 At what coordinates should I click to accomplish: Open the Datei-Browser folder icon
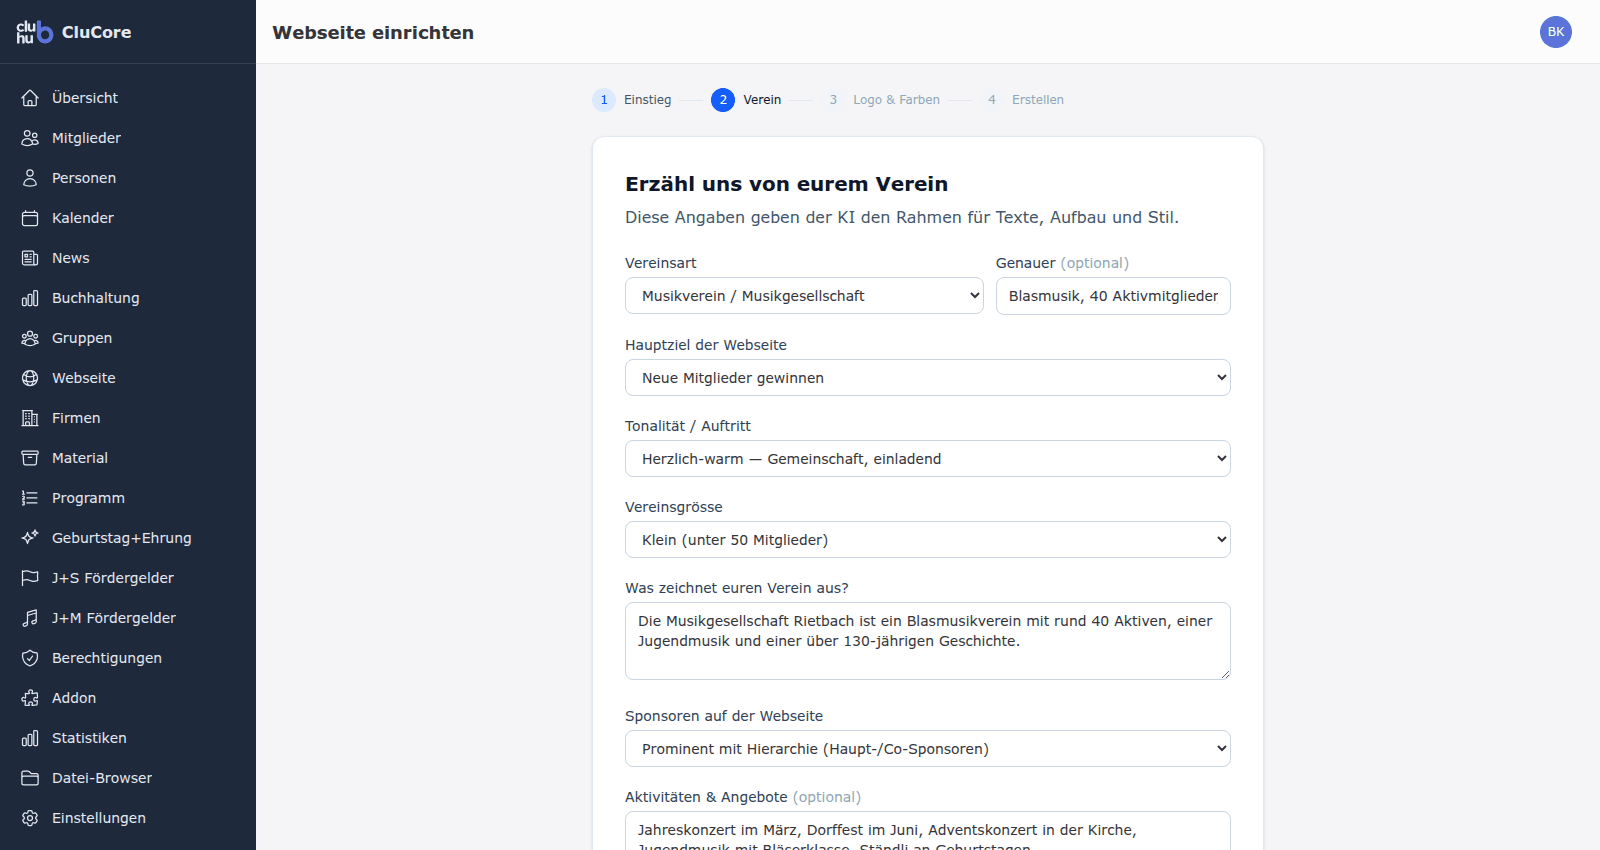30,778
